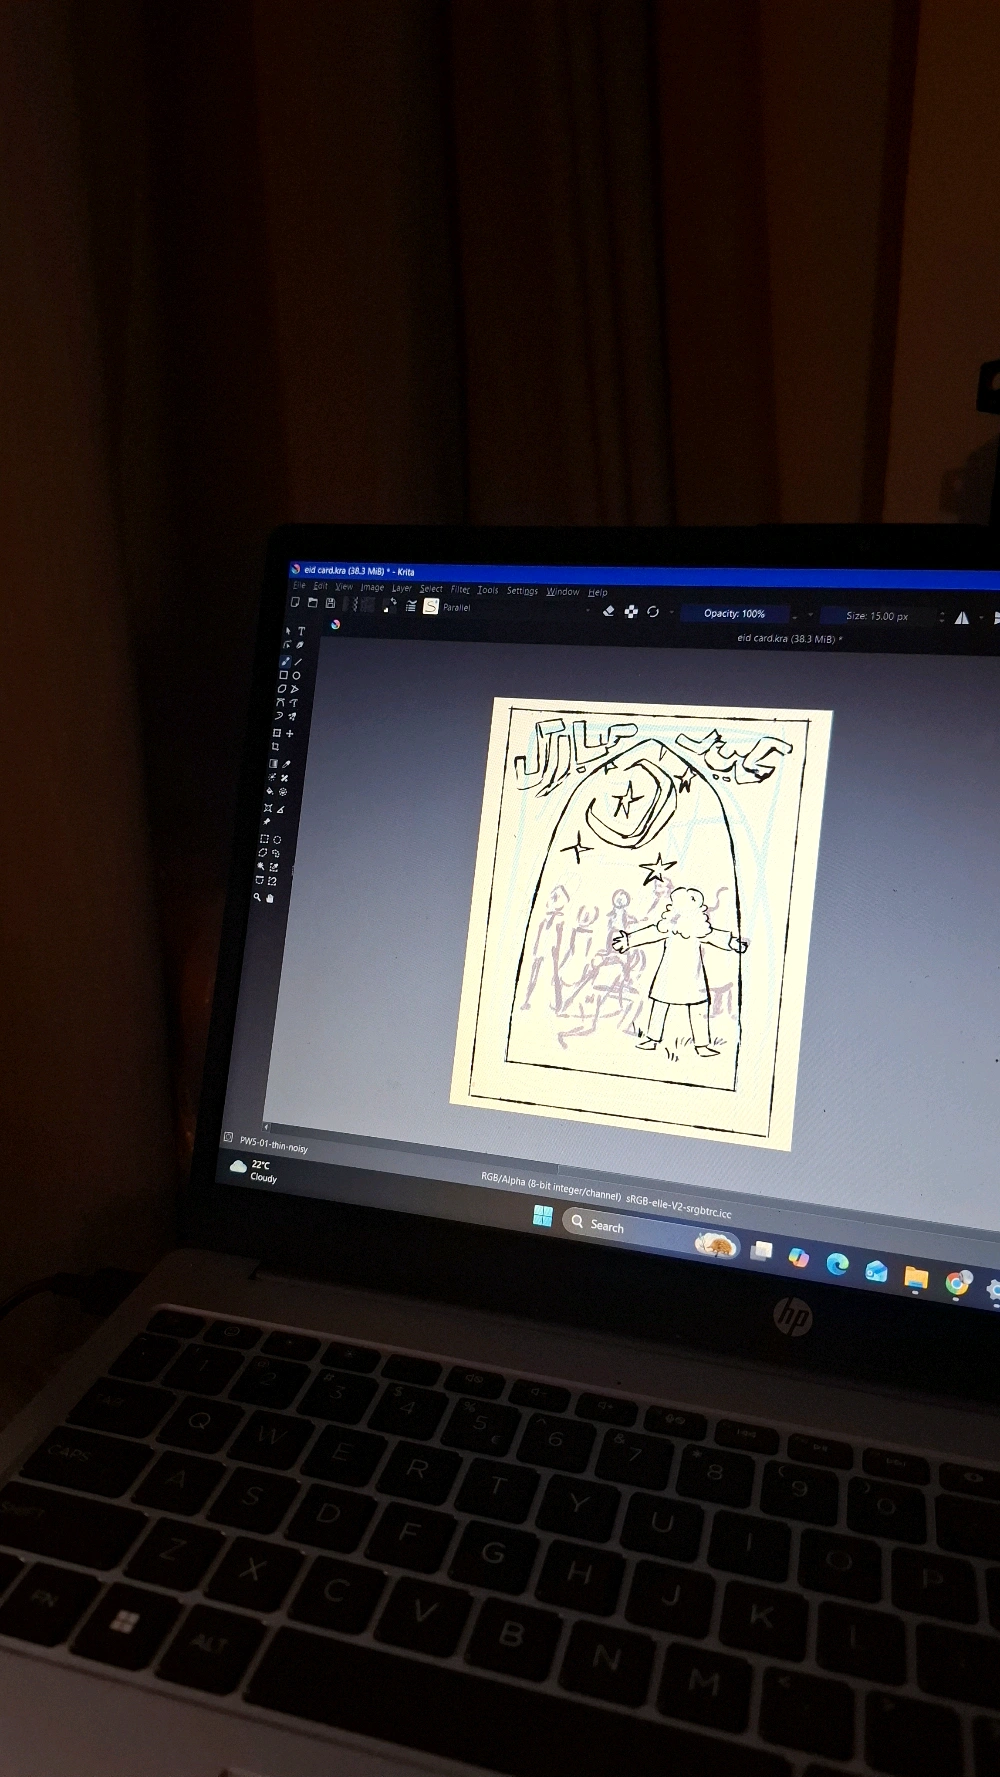Viewport: 1000px width, 1777px height.
Task: Select the Pan hand tool
Action: [x=270, y=898]
